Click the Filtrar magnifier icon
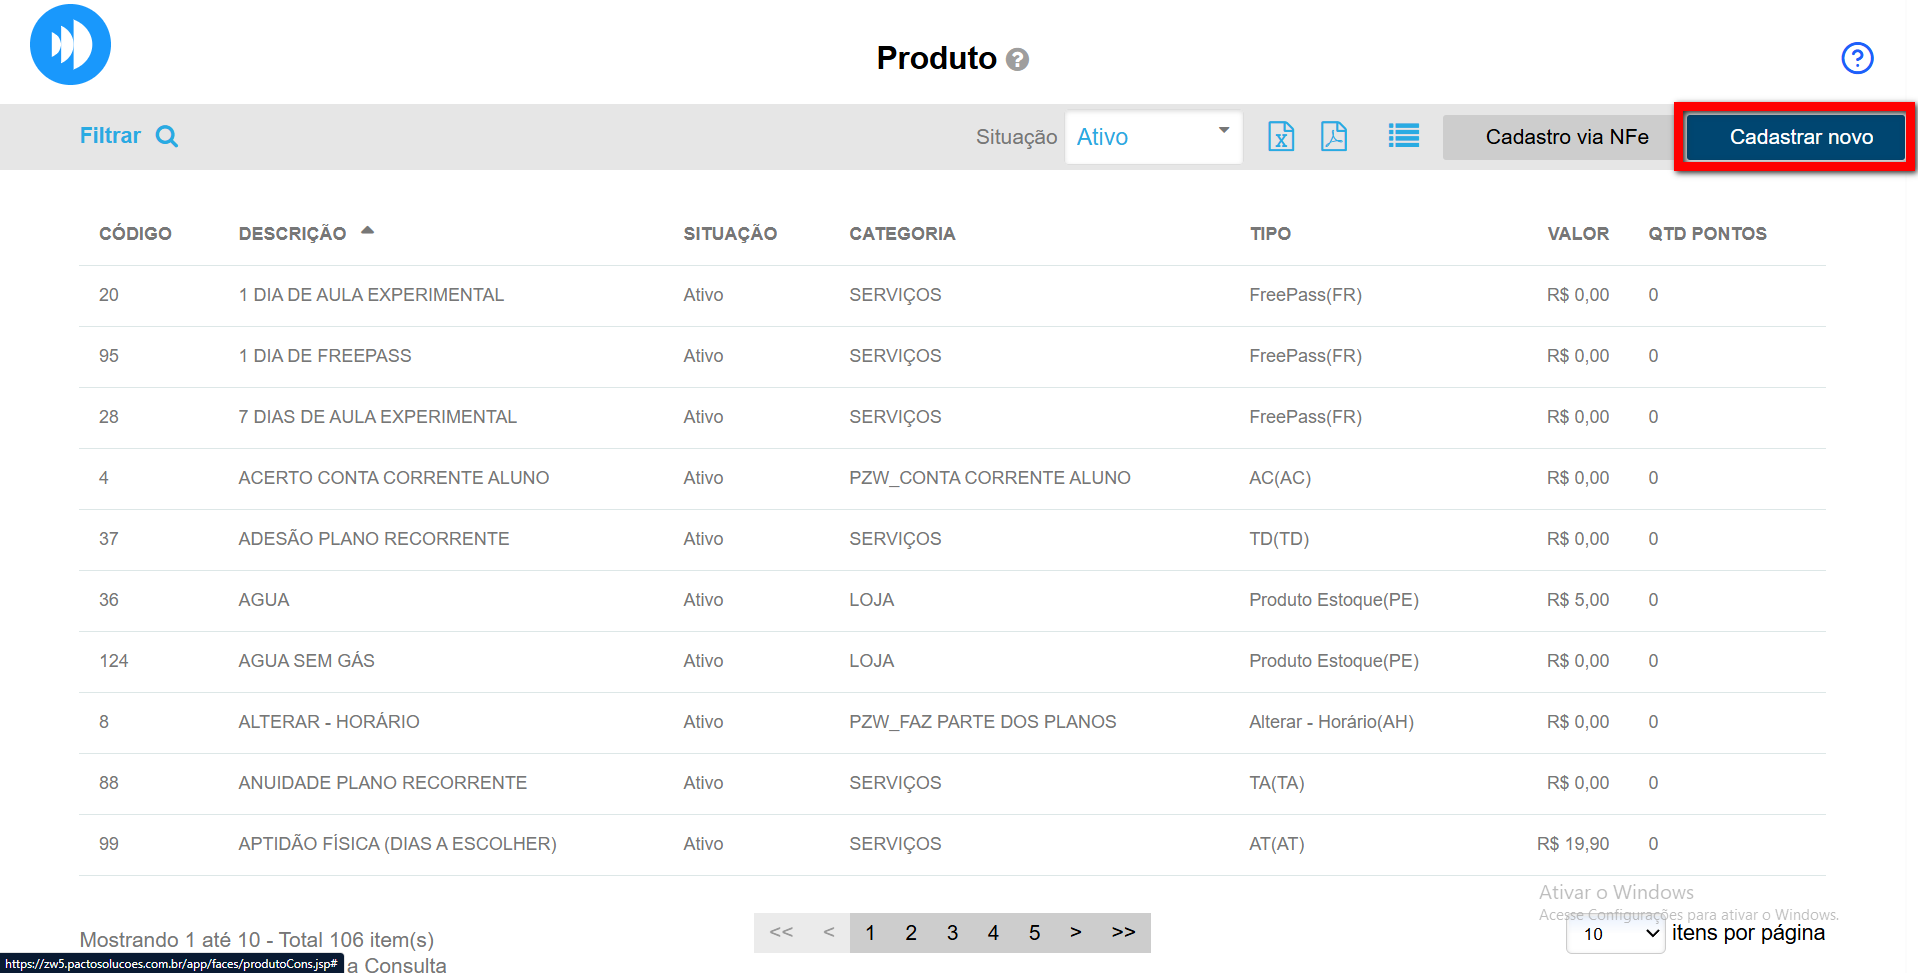 click(x=167, y=137)
